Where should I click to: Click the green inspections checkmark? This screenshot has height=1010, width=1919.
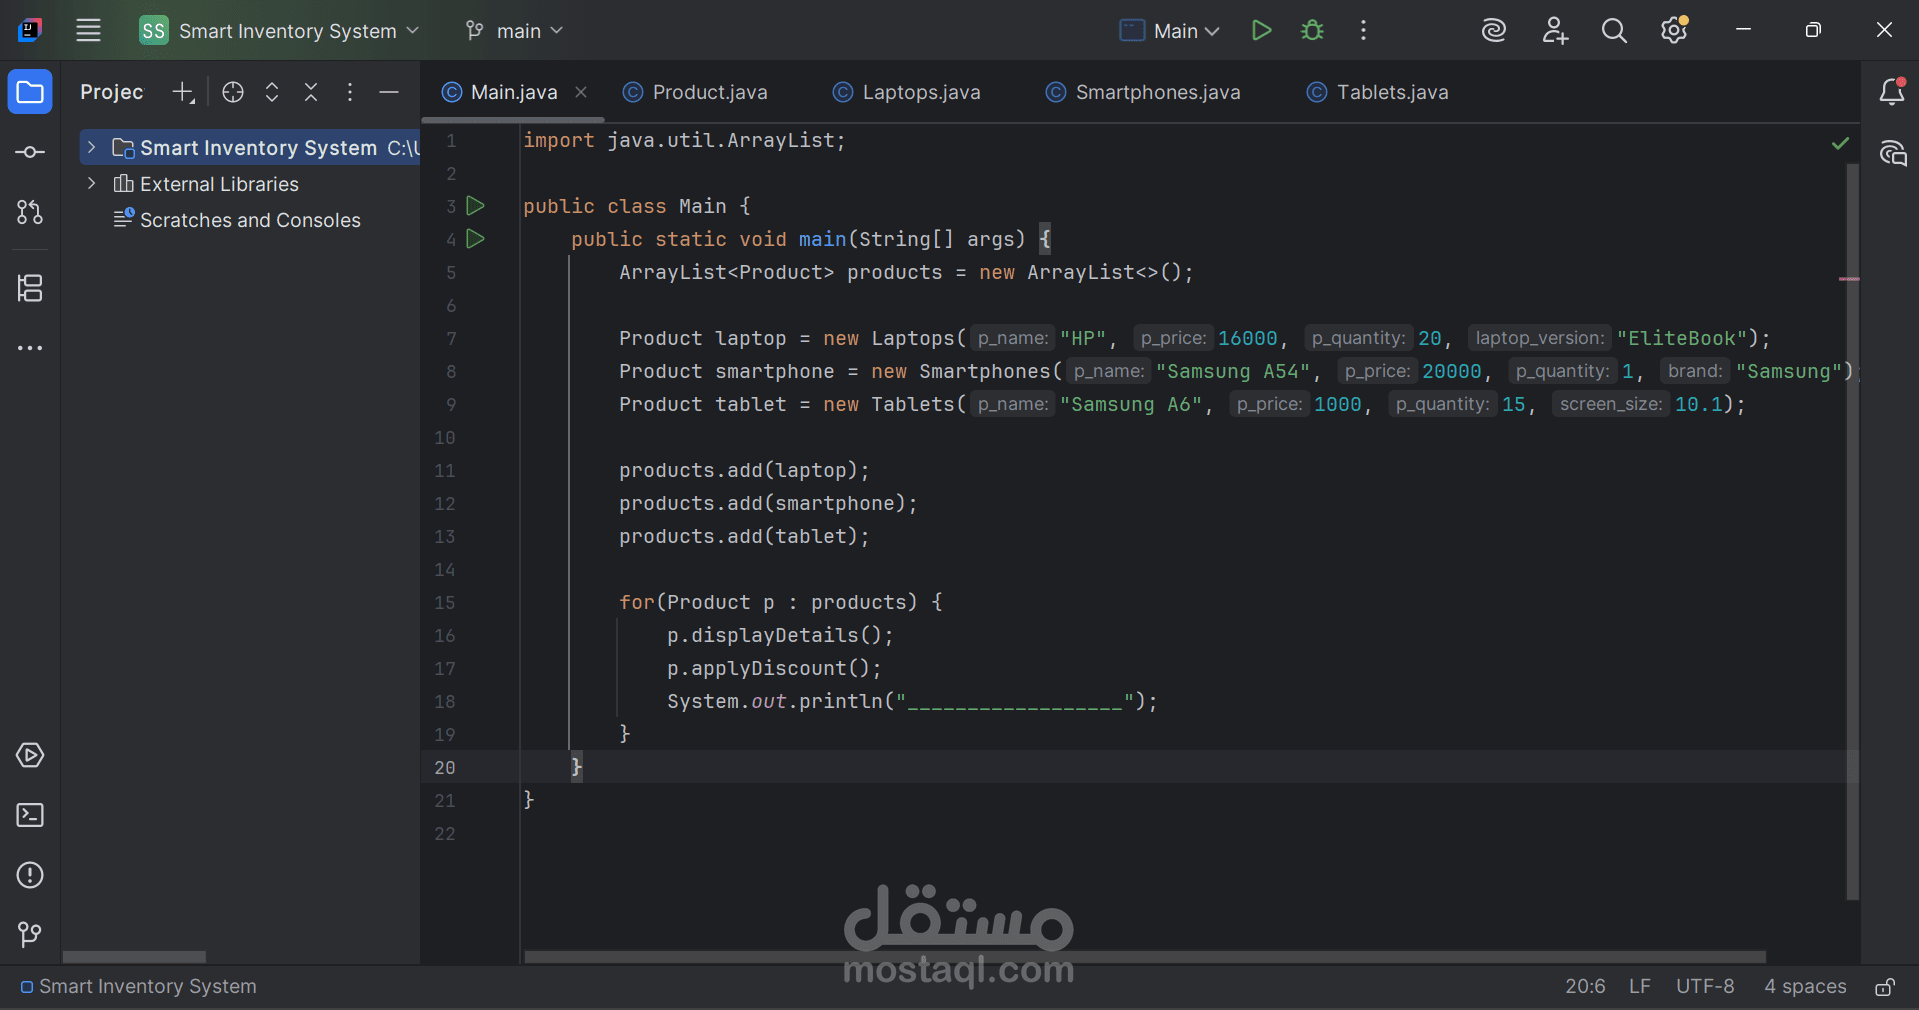pyautogui.click(x=1840, y=144)
